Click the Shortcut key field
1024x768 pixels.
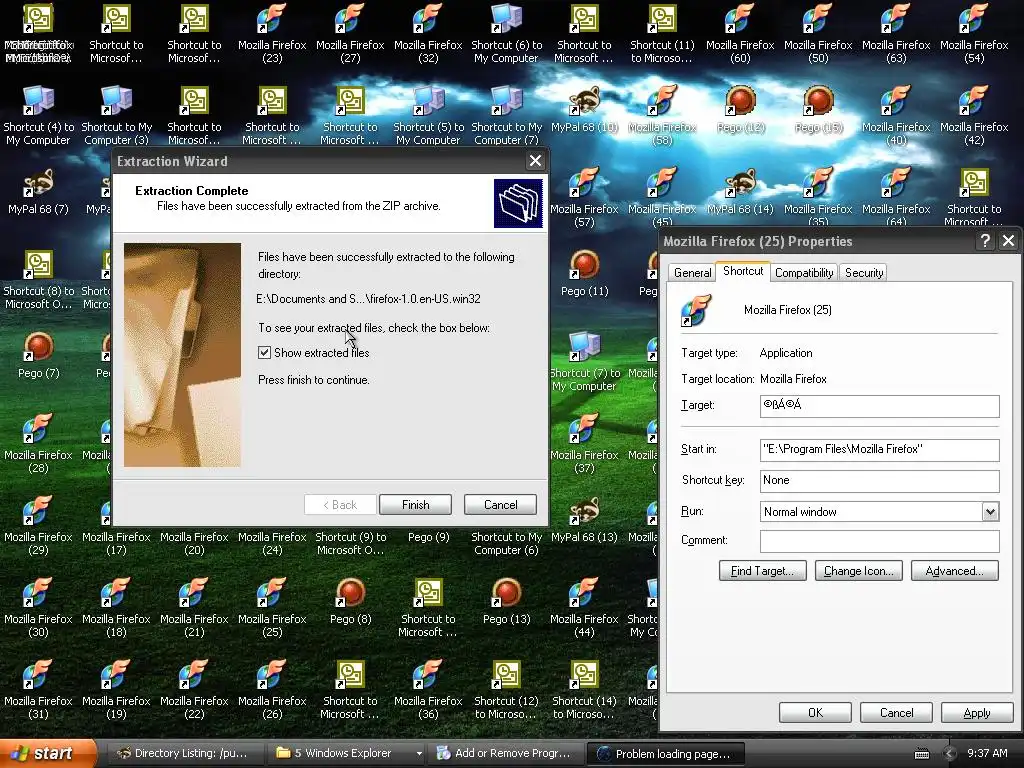click(879, 481)
